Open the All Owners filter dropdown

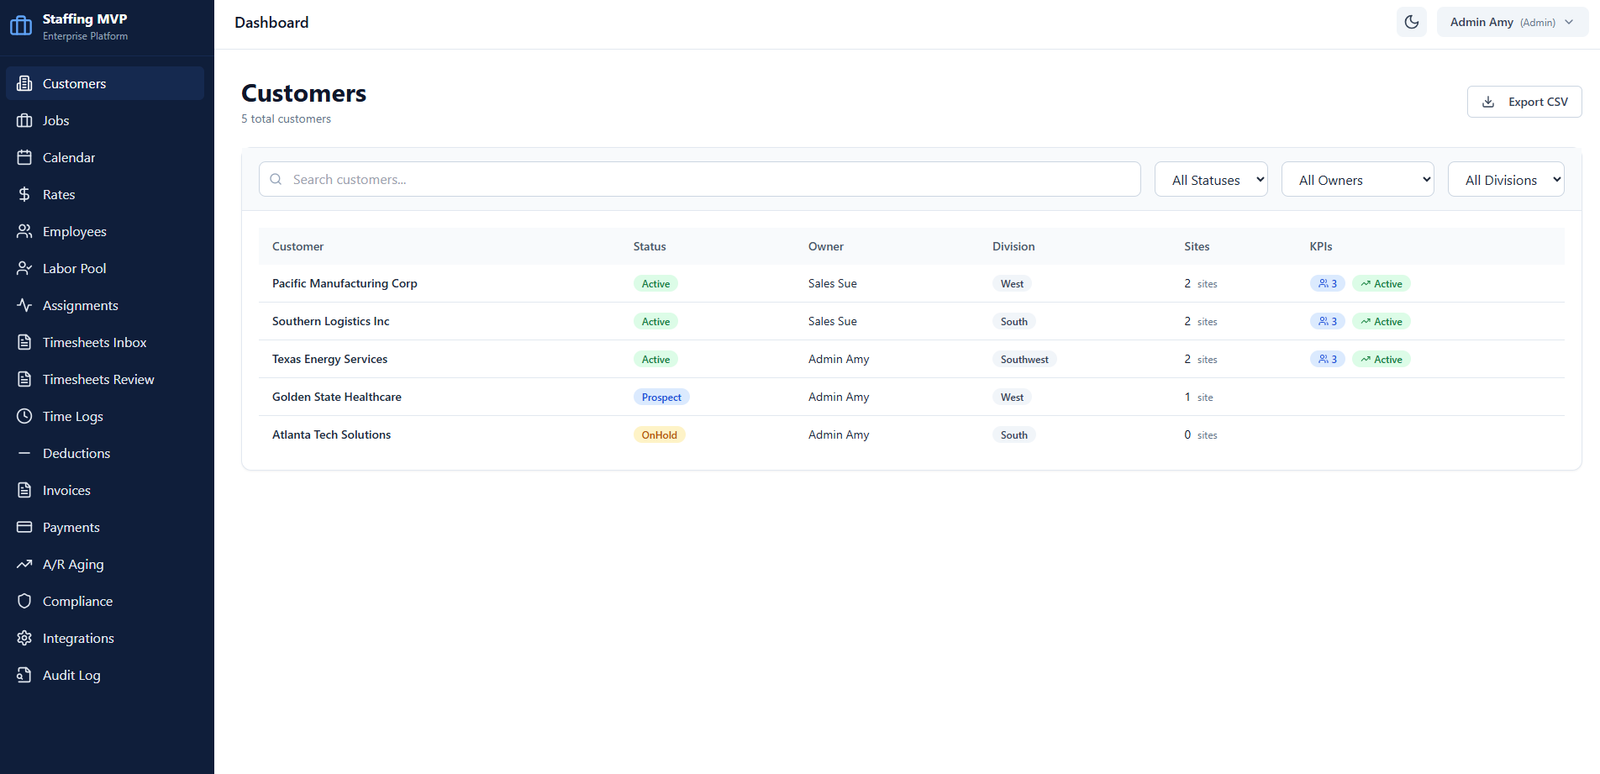click(x=1357, y=180)
